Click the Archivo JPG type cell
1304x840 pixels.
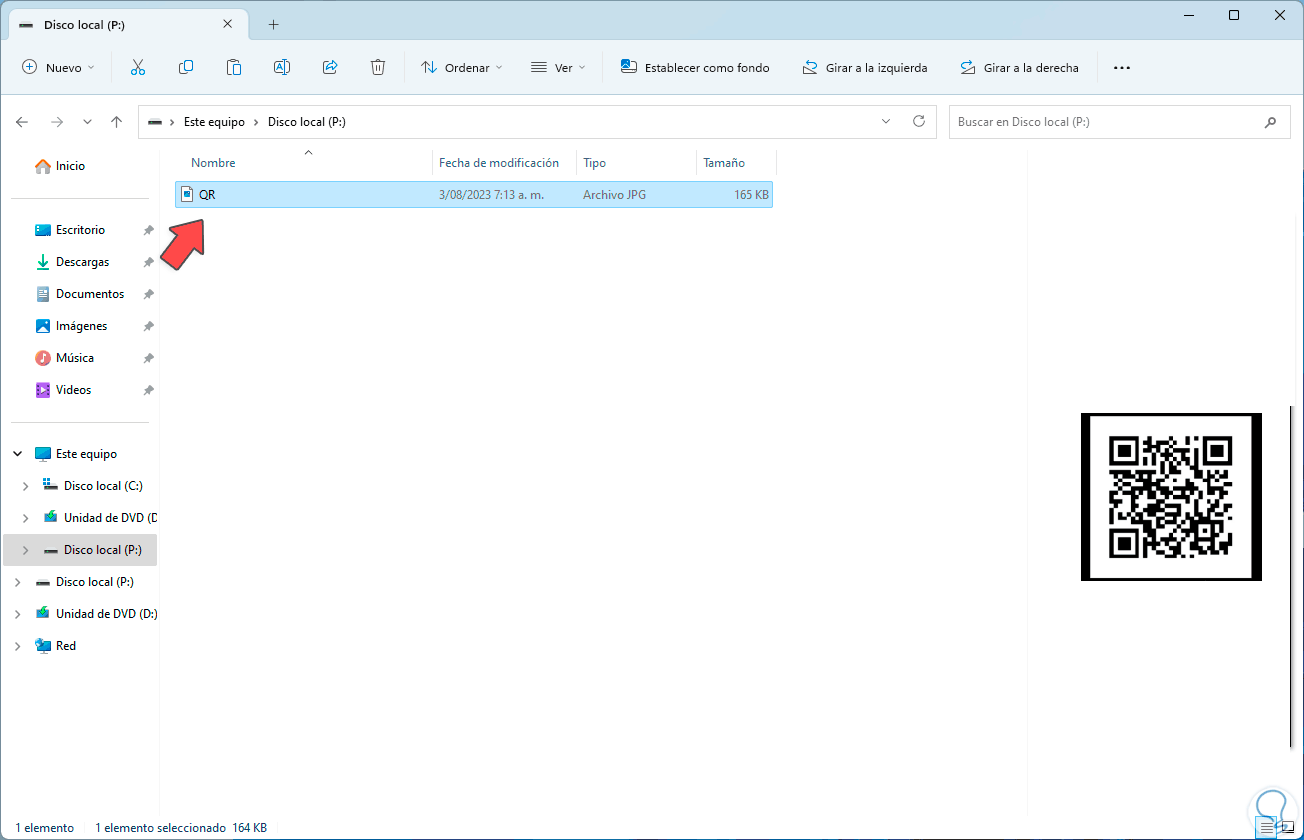pyautogui.click(x=614, y=195)
